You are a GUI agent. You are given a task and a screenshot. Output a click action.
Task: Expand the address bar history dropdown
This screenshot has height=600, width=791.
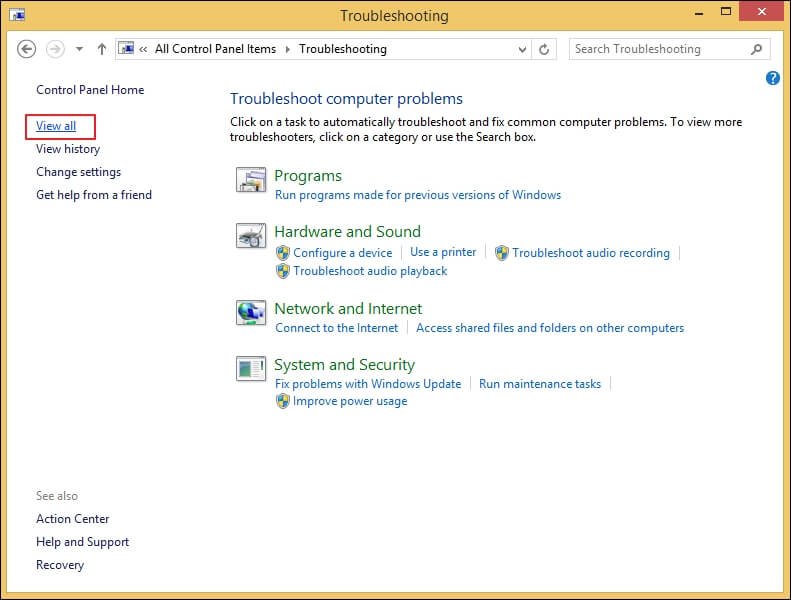pyautogui.click(x=523, y=49)
